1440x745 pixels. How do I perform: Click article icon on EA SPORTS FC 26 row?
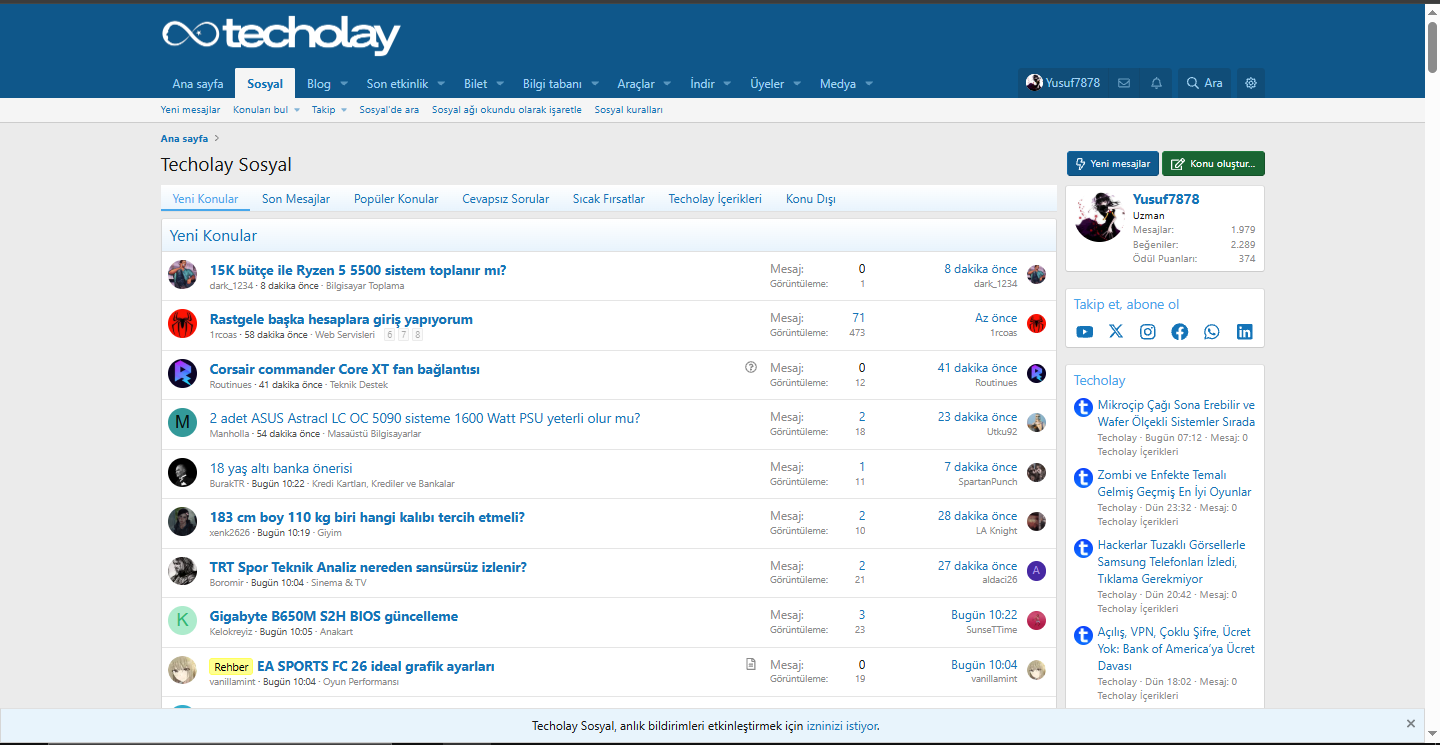(x=751, y=664)
